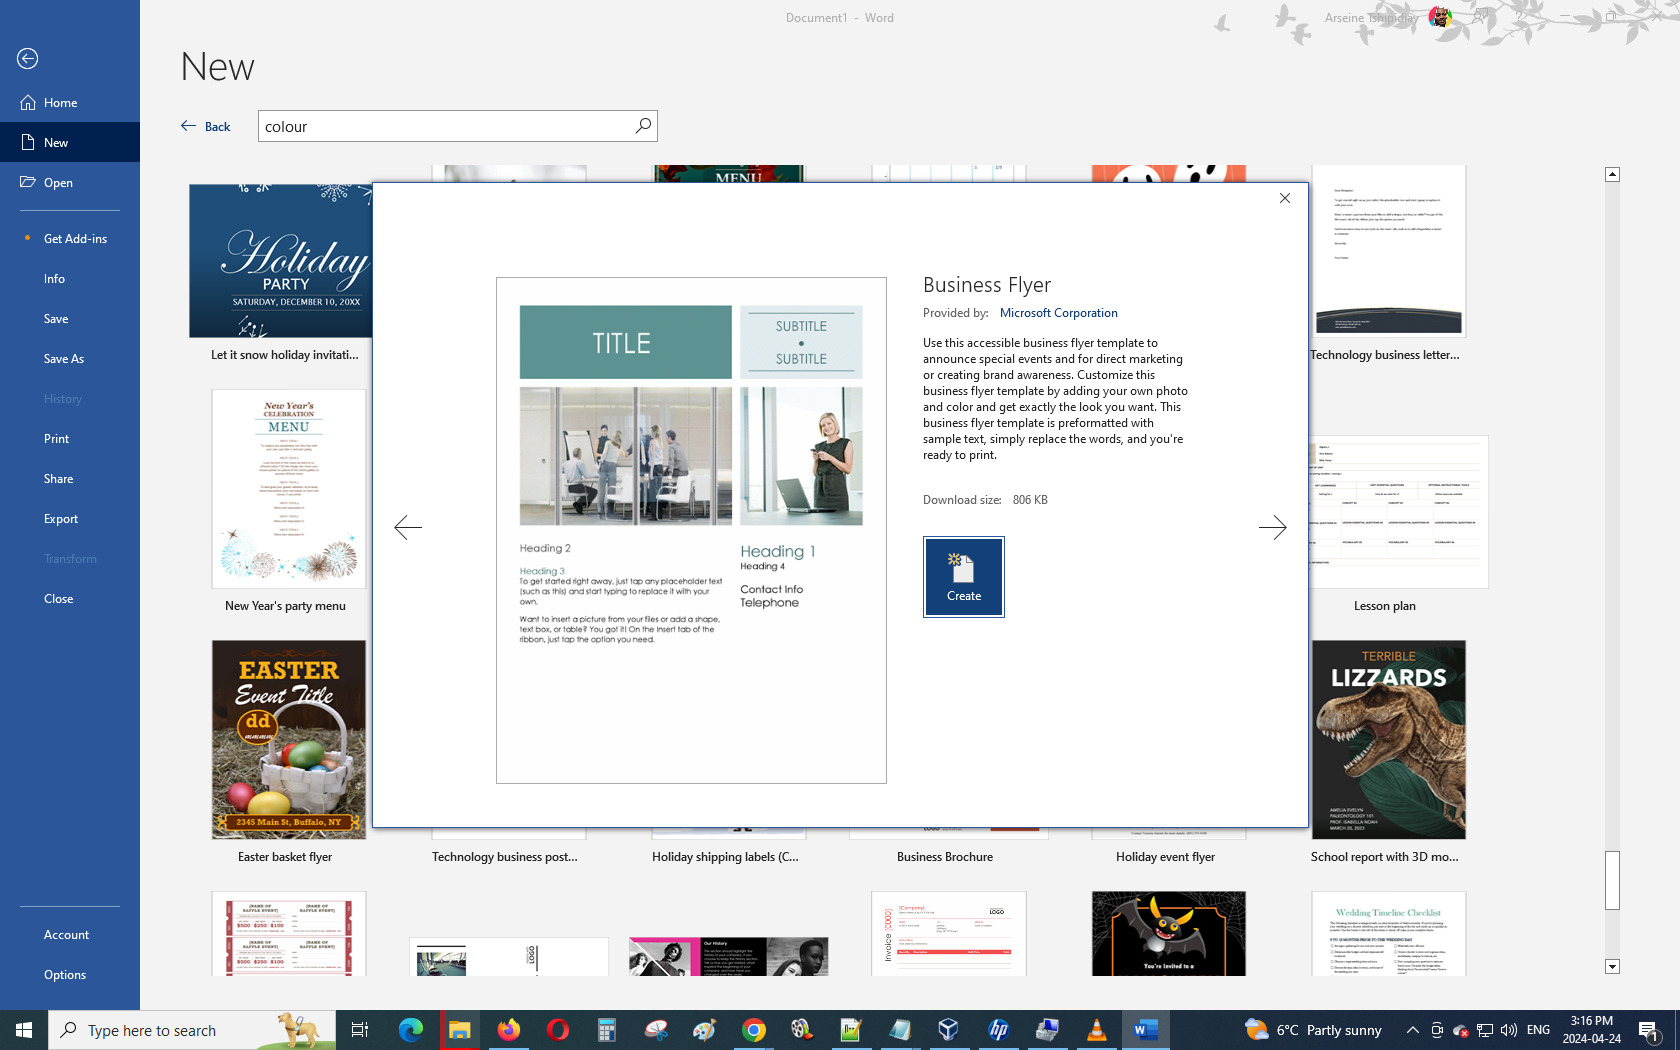Open File Explorer from the taskbar

coord(459,1030)
